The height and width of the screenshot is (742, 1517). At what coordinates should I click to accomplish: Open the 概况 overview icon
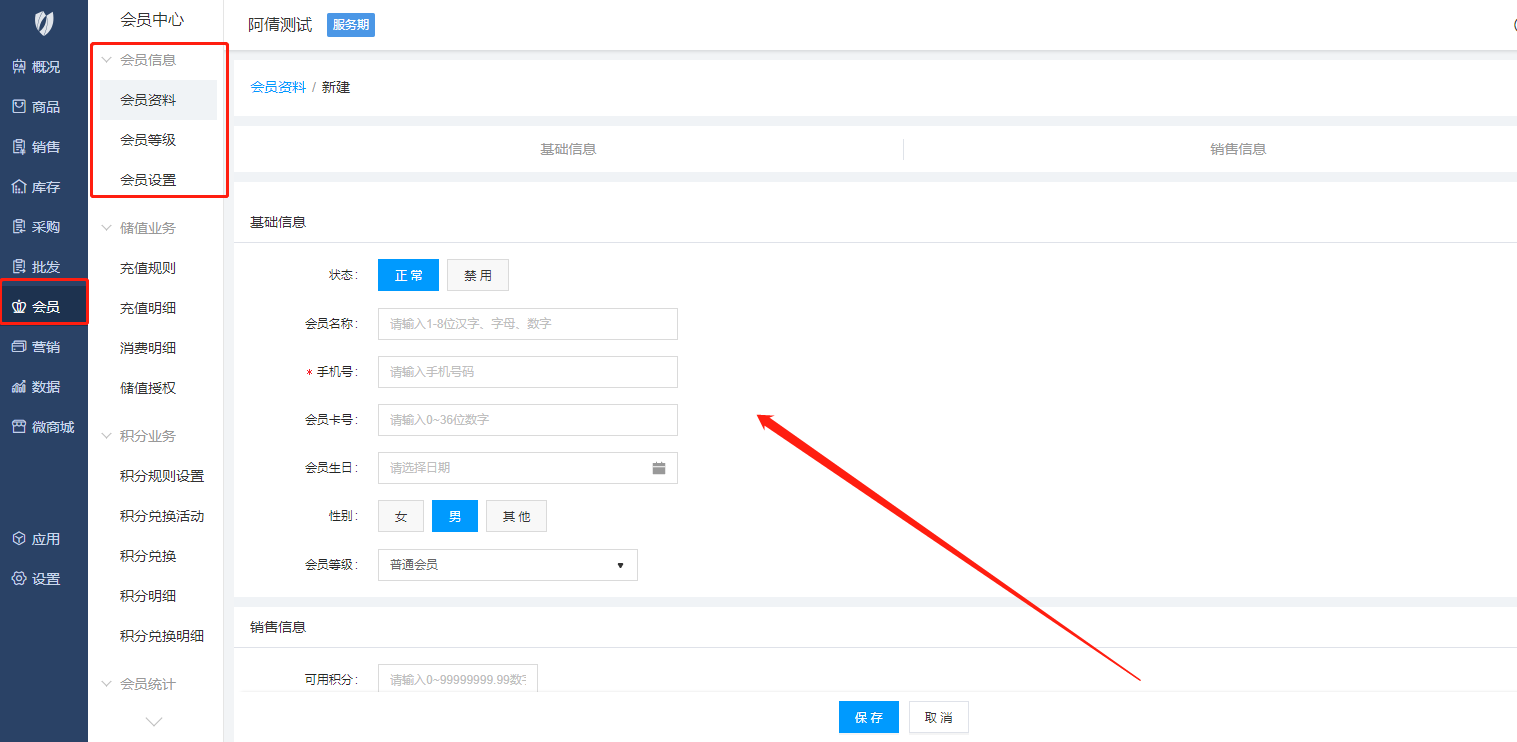pyautogui.click(x=19, y=67)
